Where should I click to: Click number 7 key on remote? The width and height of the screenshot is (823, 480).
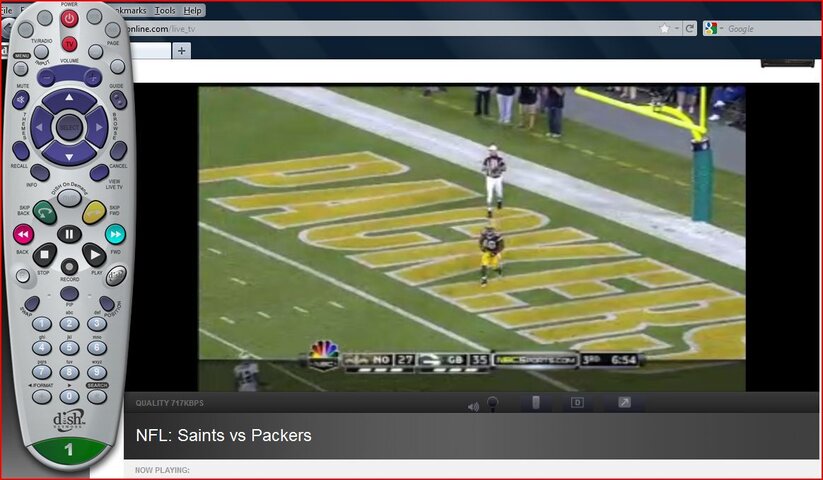[42, 372]
